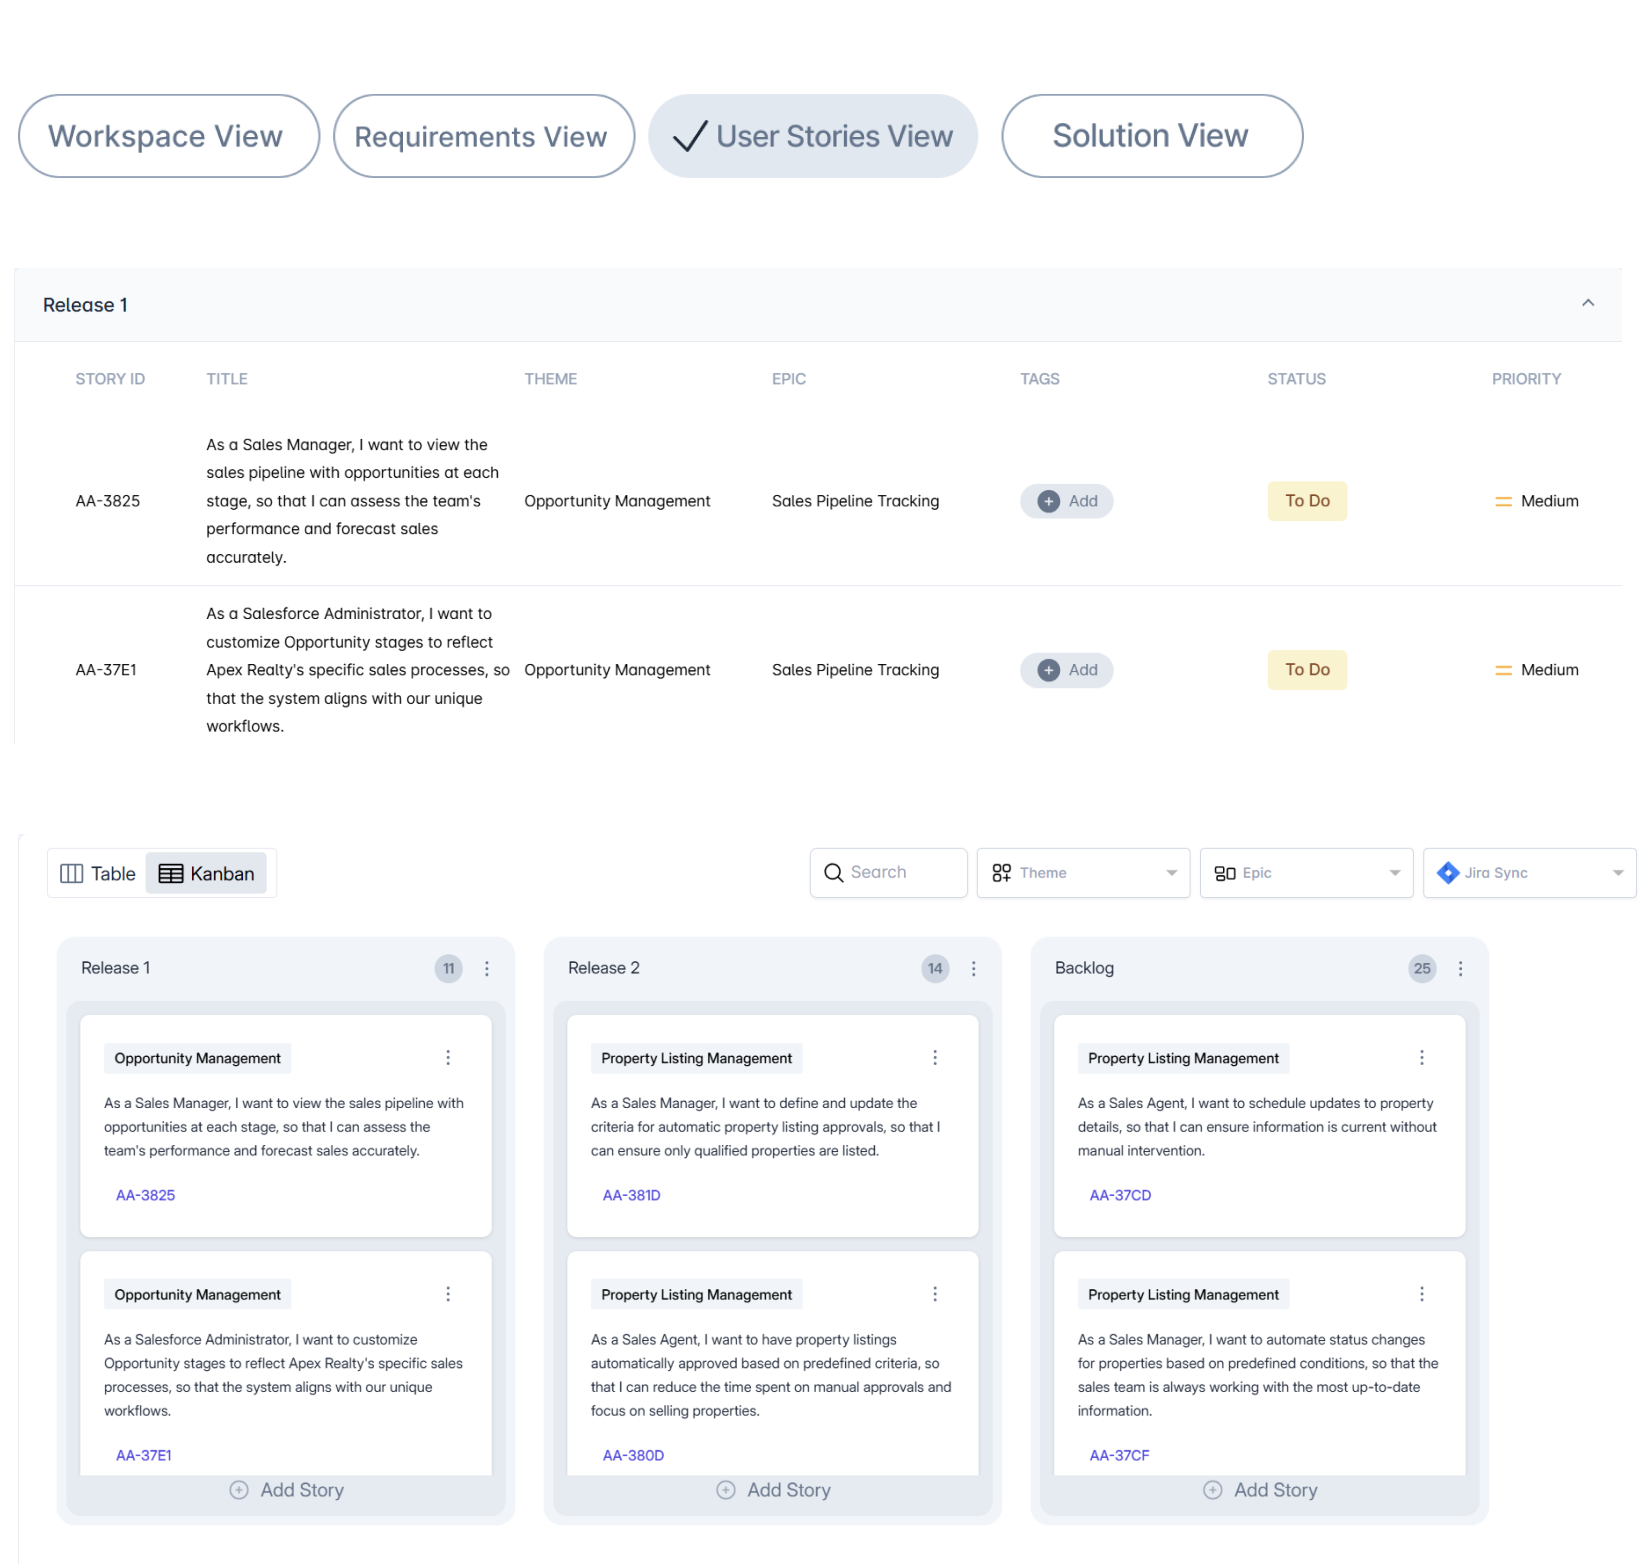Click Add Story in the Release 2 column
Image resolution: width=1644 pixels, height=1564 pixels.
(772, 1489)
